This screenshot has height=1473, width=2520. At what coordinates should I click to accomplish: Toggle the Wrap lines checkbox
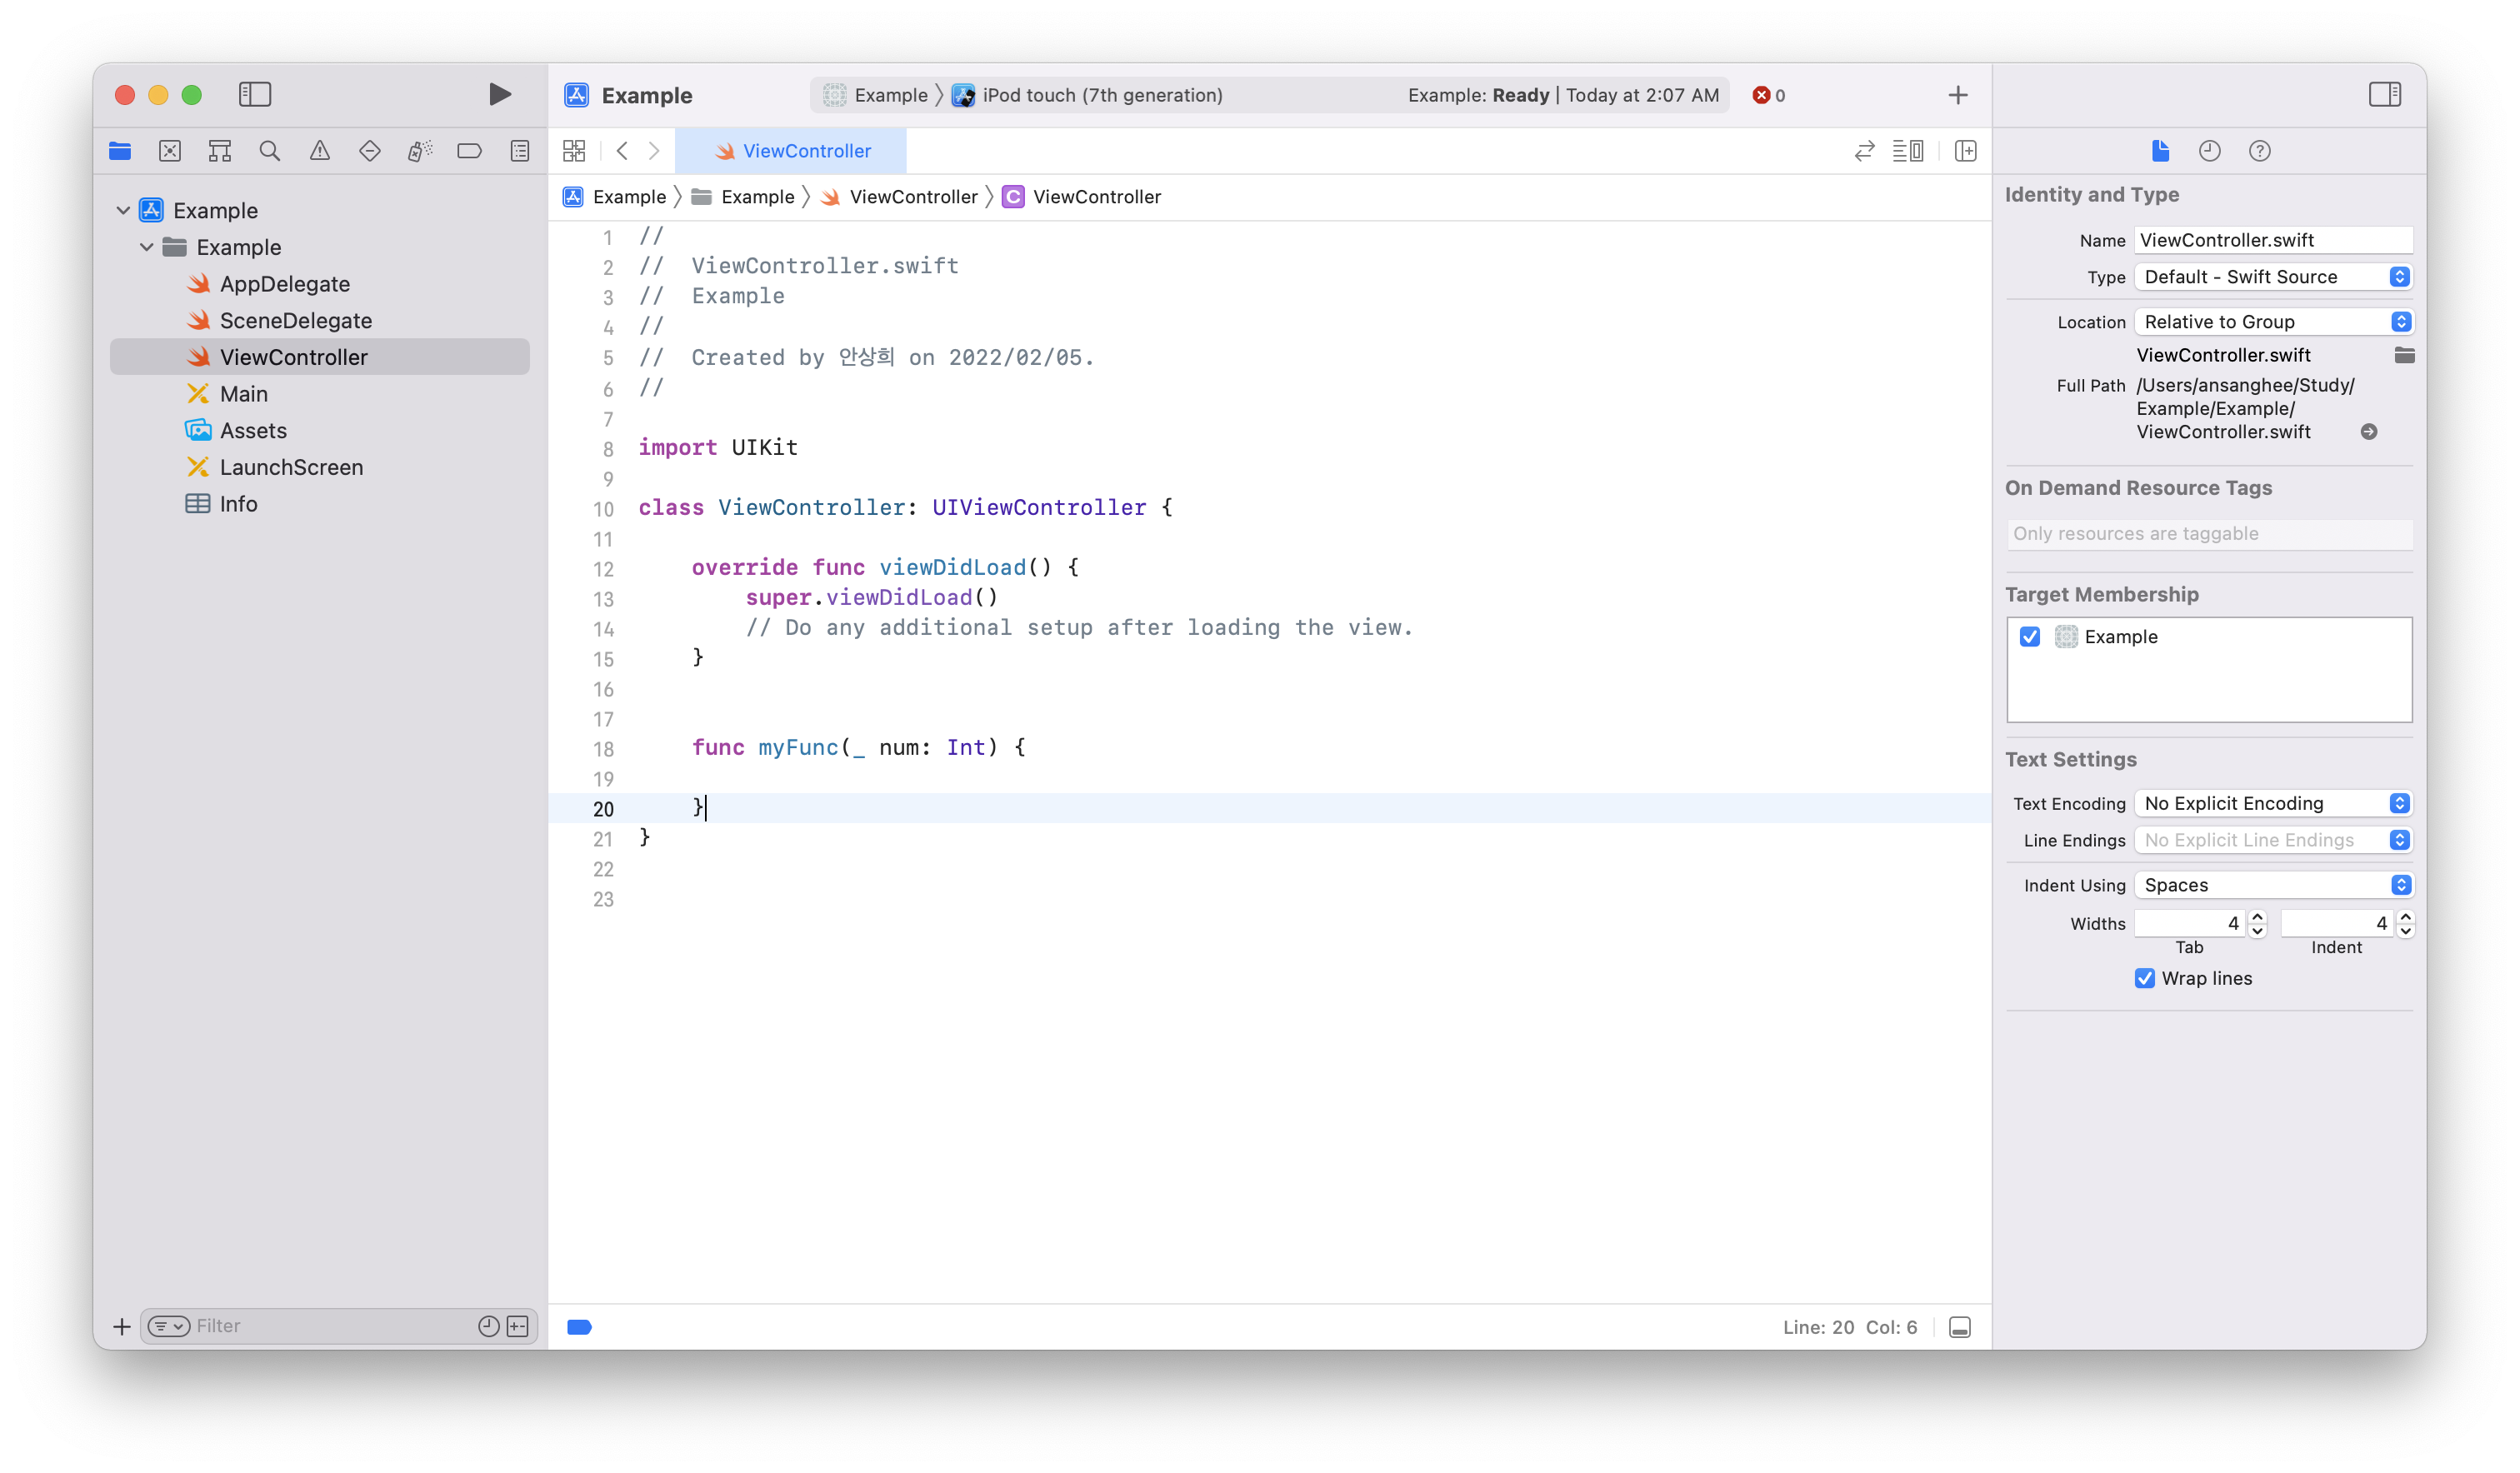point(2144,978)
